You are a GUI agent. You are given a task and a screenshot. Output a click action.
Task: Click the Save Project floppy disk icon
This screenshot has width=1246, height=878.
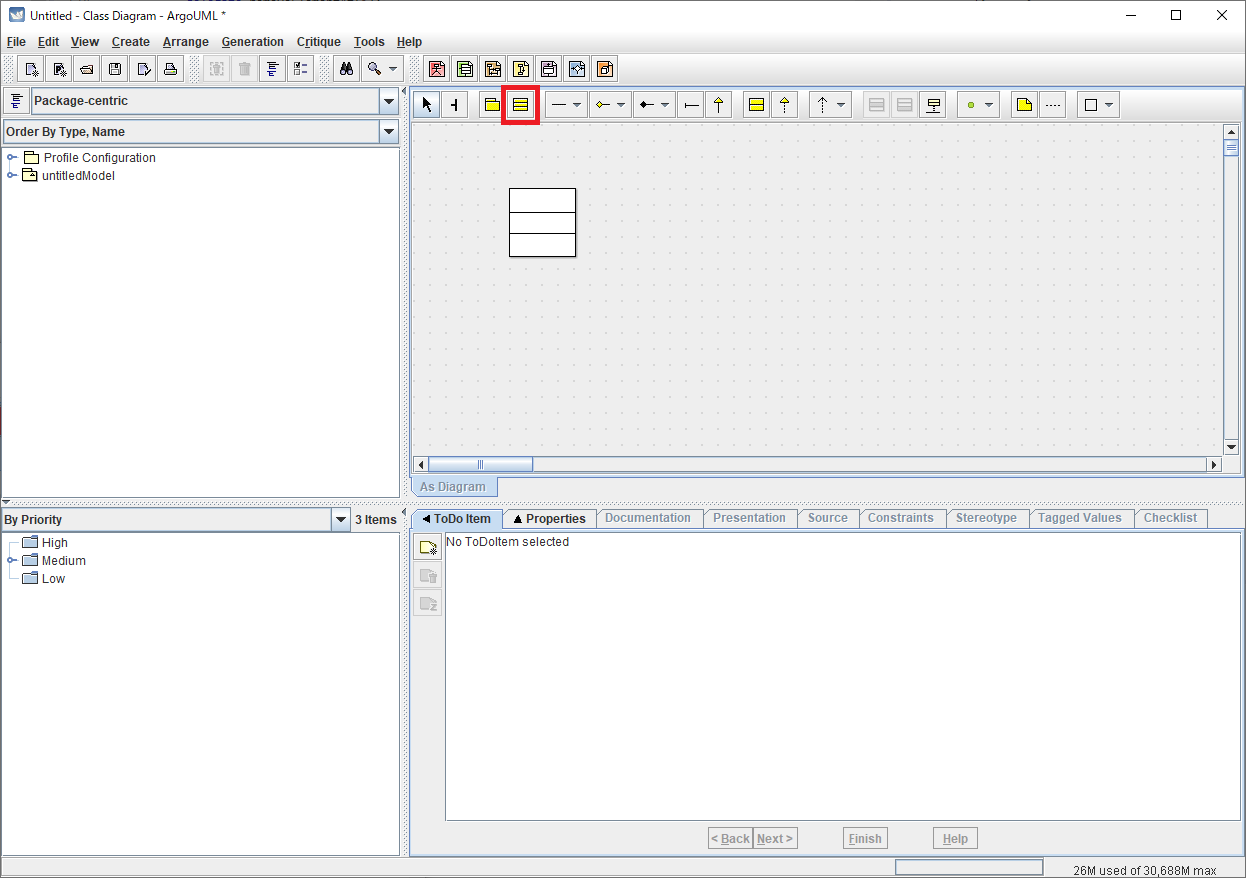[115, 69]
